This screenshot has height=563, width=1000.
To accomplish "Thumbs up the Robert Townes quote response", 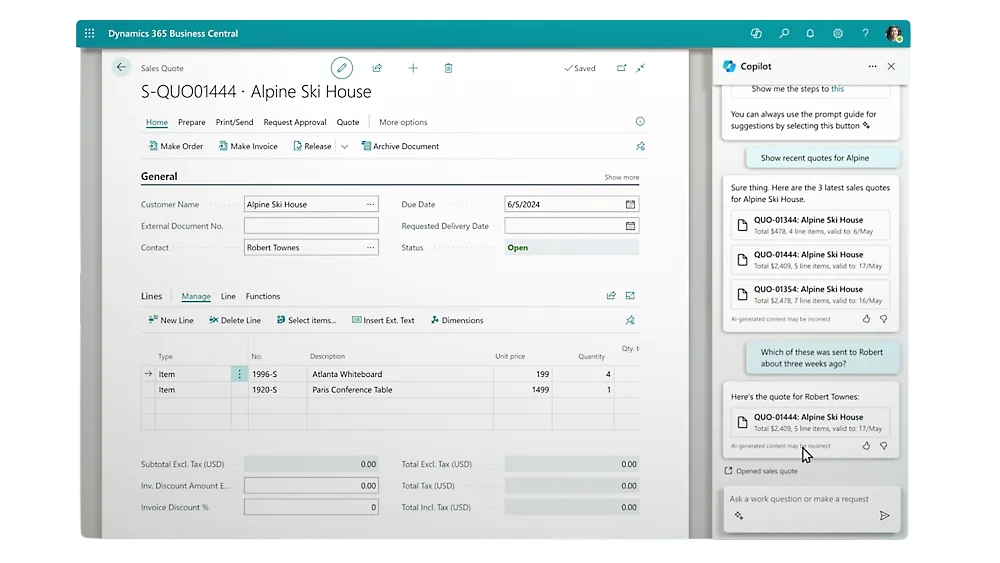I will pos(866,446).
